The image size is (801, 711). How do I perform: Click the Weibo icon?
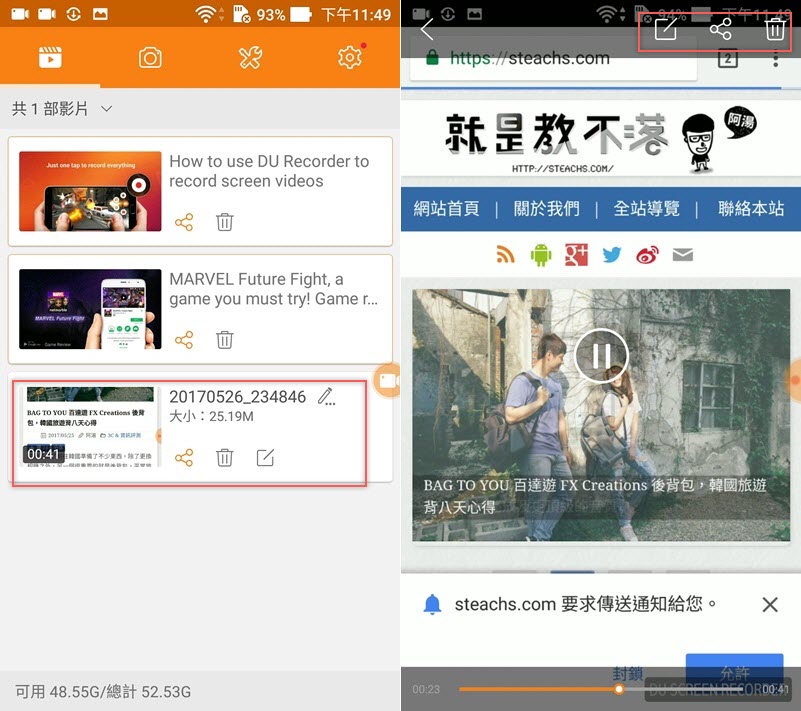(x=647, y=254)
